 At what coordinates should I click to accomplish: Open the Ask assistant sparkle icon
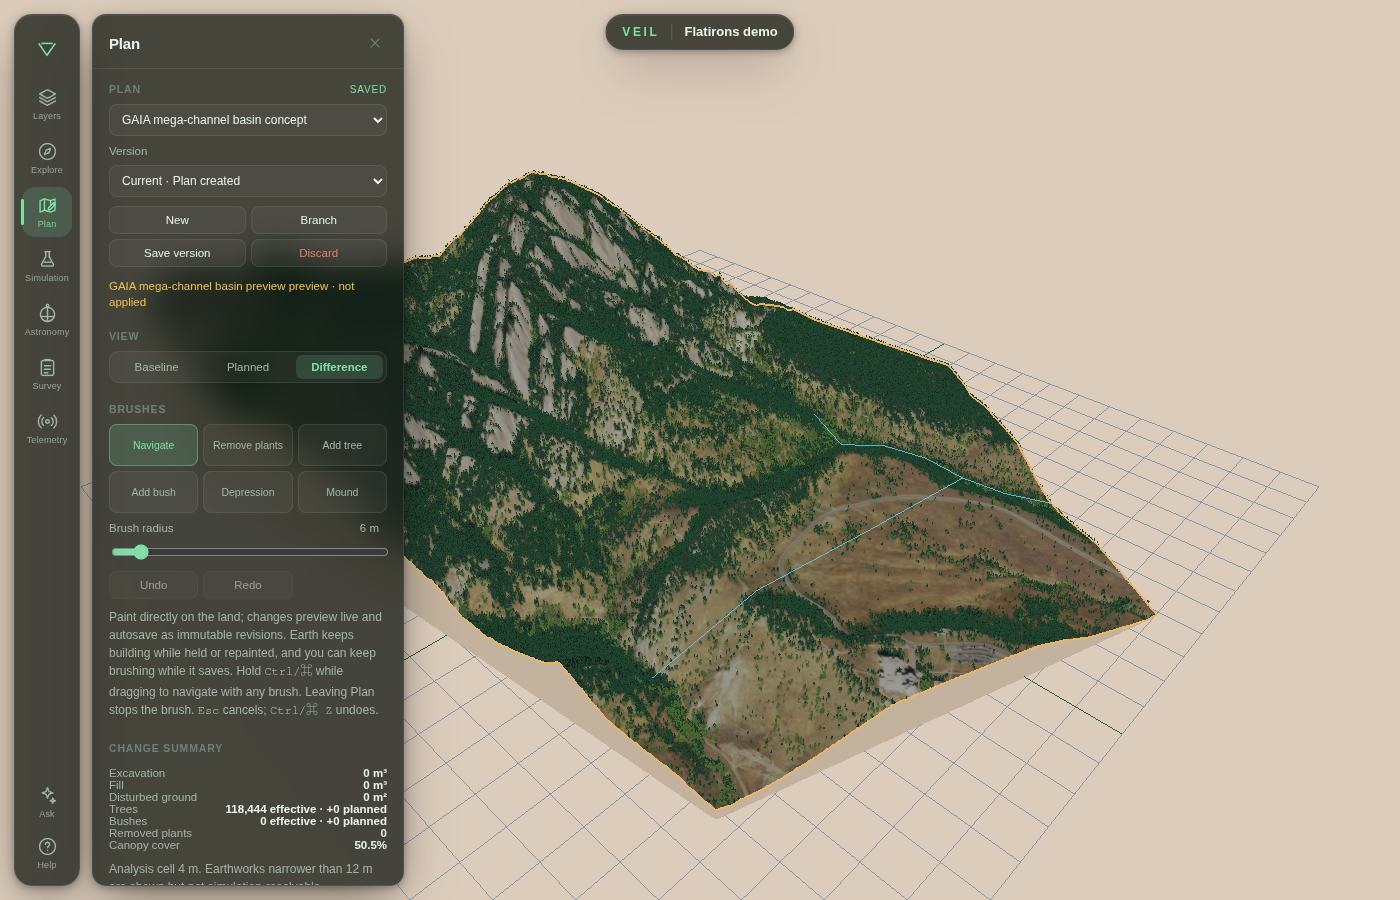[x=47, y=802]
